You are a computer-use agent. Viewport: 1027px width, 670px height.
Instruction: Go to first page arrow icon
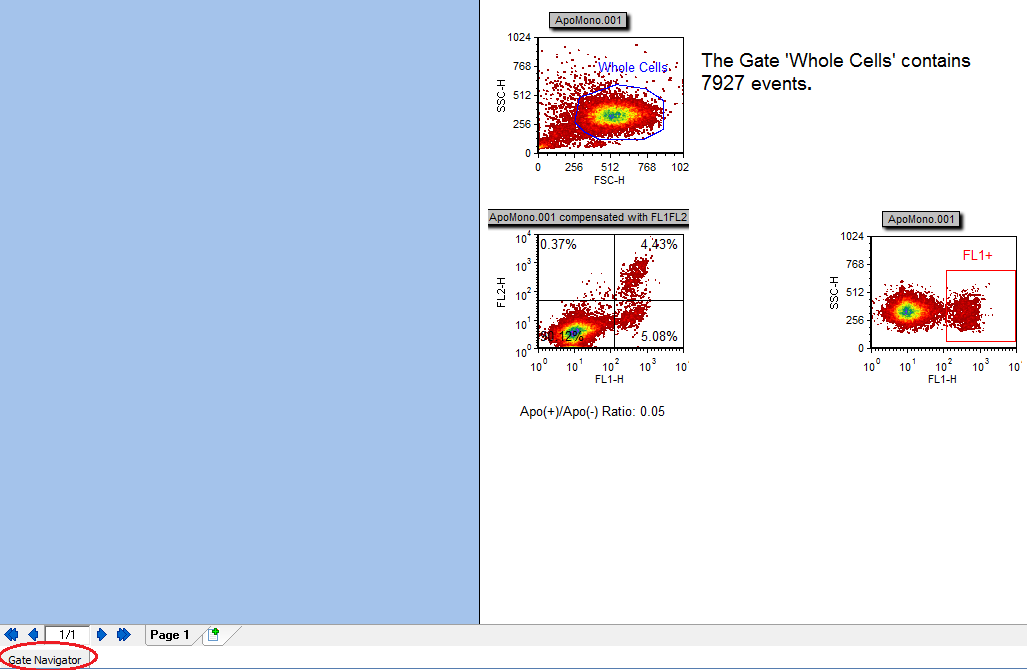tap(11, 635)
